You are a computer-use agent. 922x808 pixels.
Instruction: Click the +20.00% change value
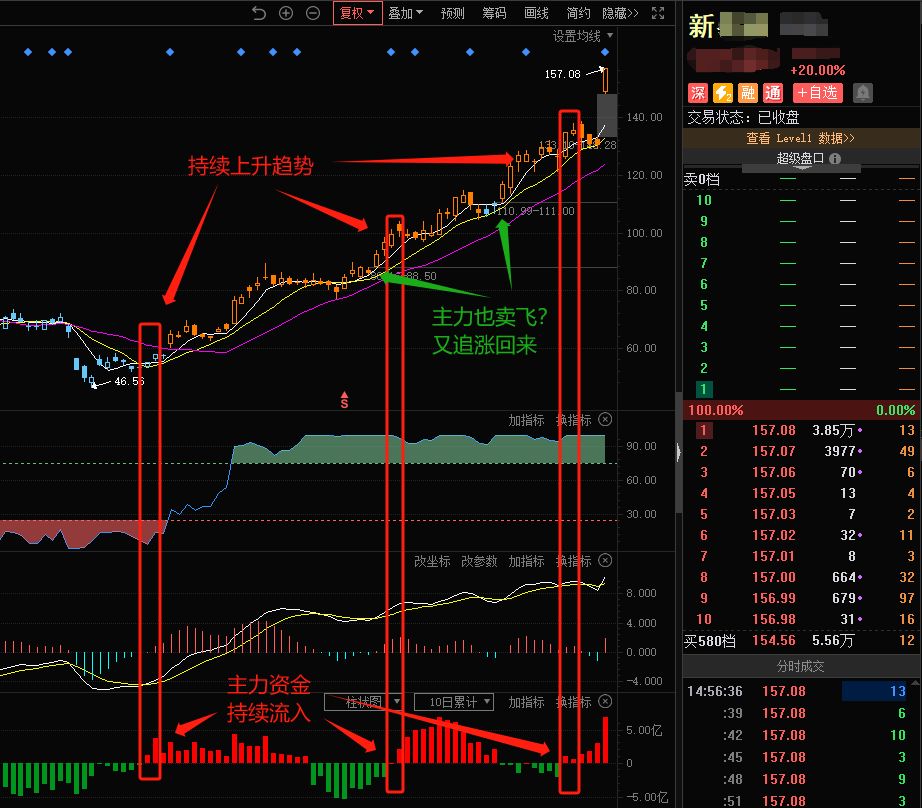click(x=817, y=71)
